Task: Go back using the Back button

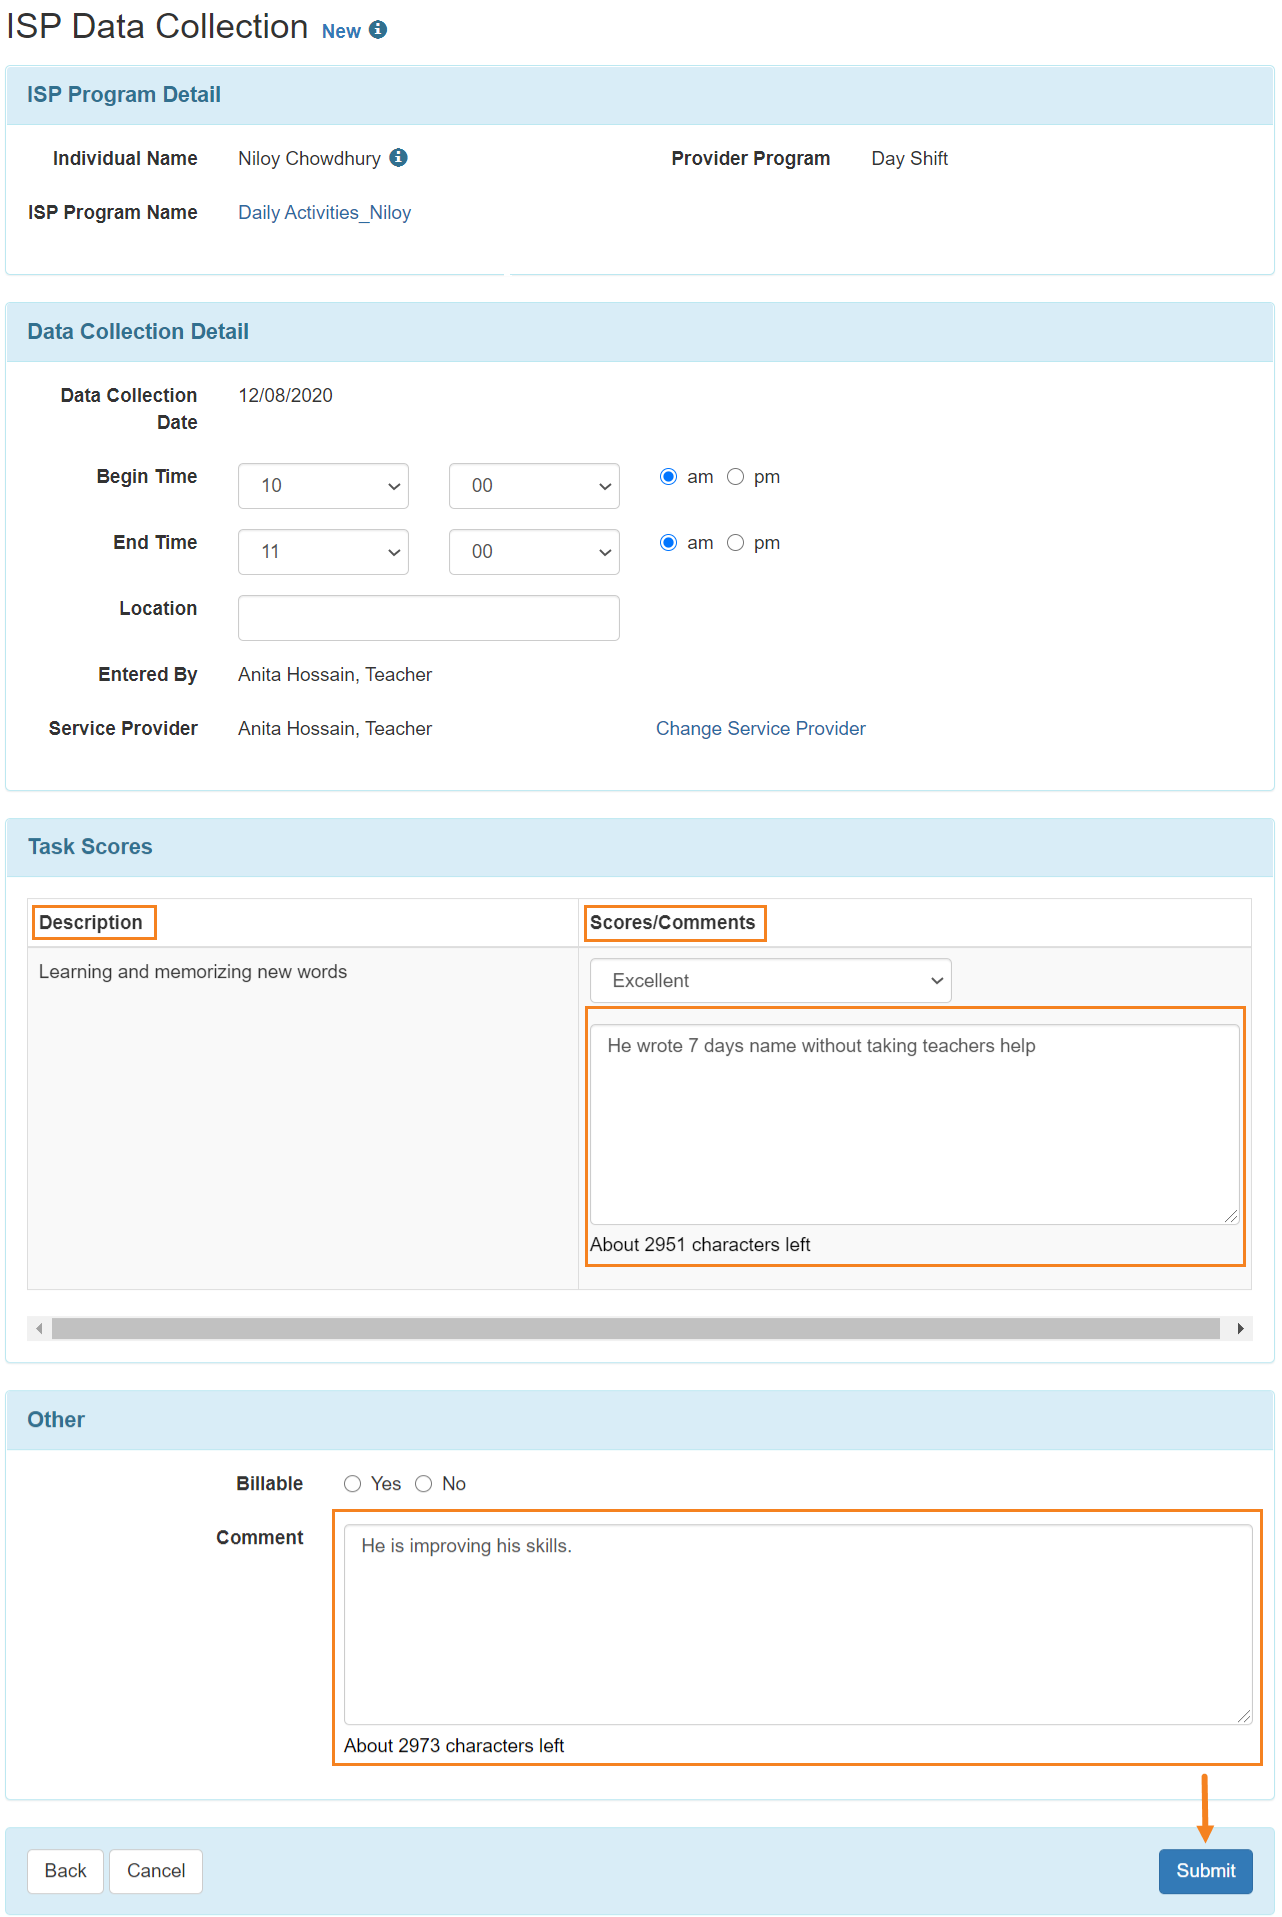Action: coord(65,1871)
